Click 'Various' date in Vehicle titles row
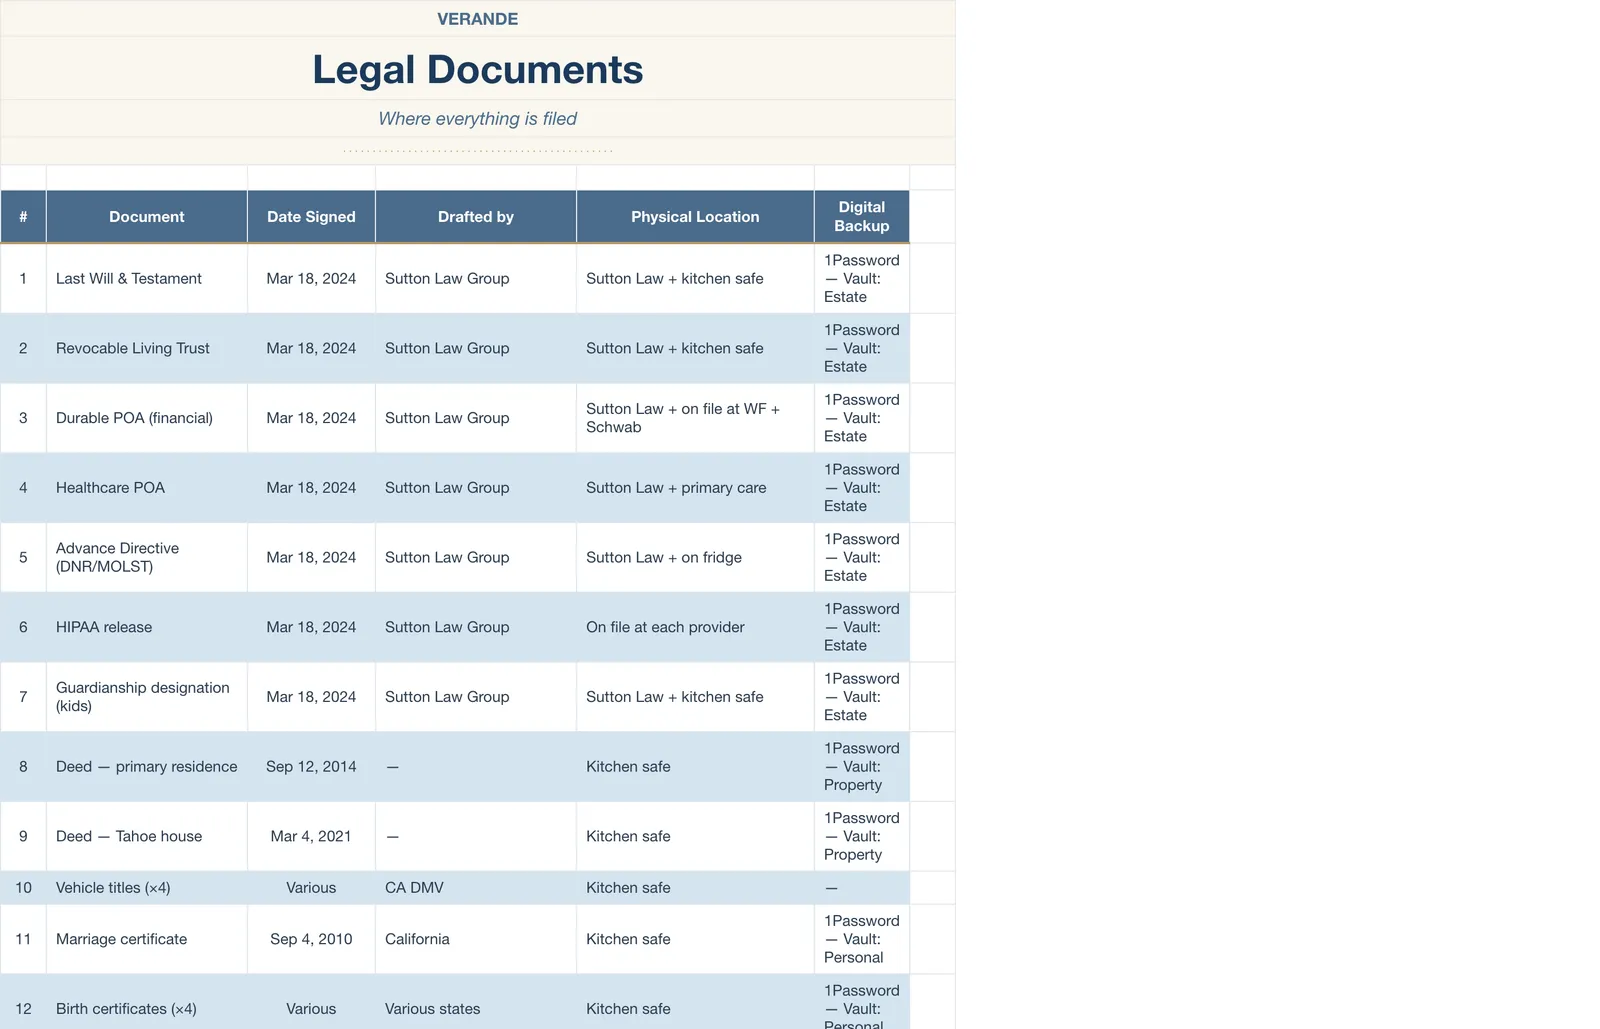Screen dimensions: 1600x1029 [311, 888]
